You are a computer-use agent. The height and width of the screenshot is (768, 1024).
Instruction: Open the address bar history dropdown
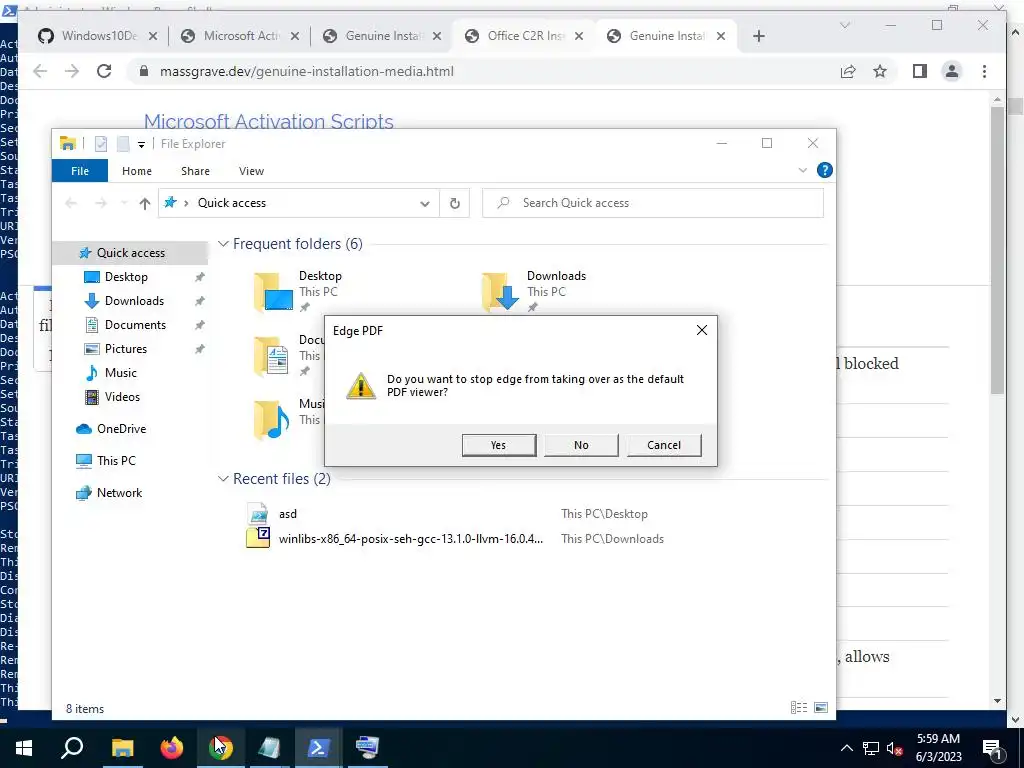424,204
